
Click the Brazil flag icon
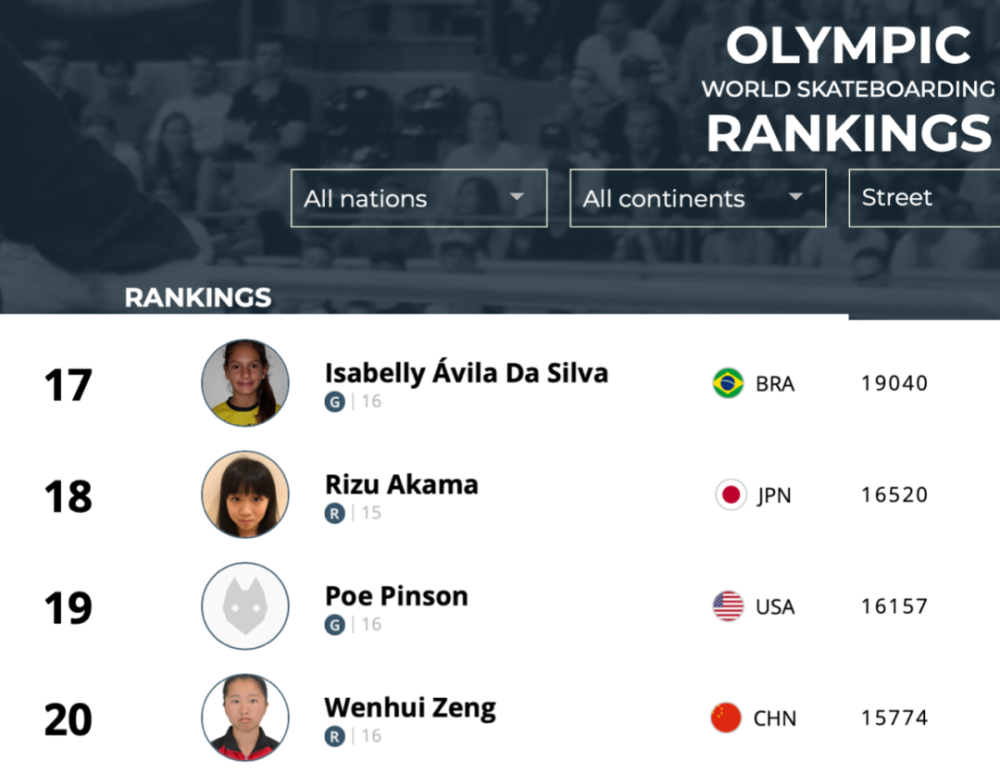728,383
